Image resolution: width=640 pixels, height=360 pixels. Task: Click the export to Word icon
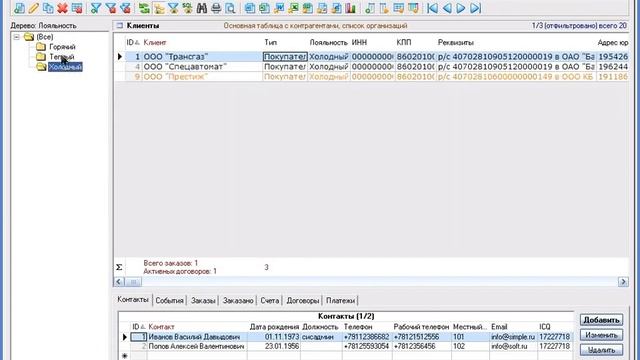[250, 7]
